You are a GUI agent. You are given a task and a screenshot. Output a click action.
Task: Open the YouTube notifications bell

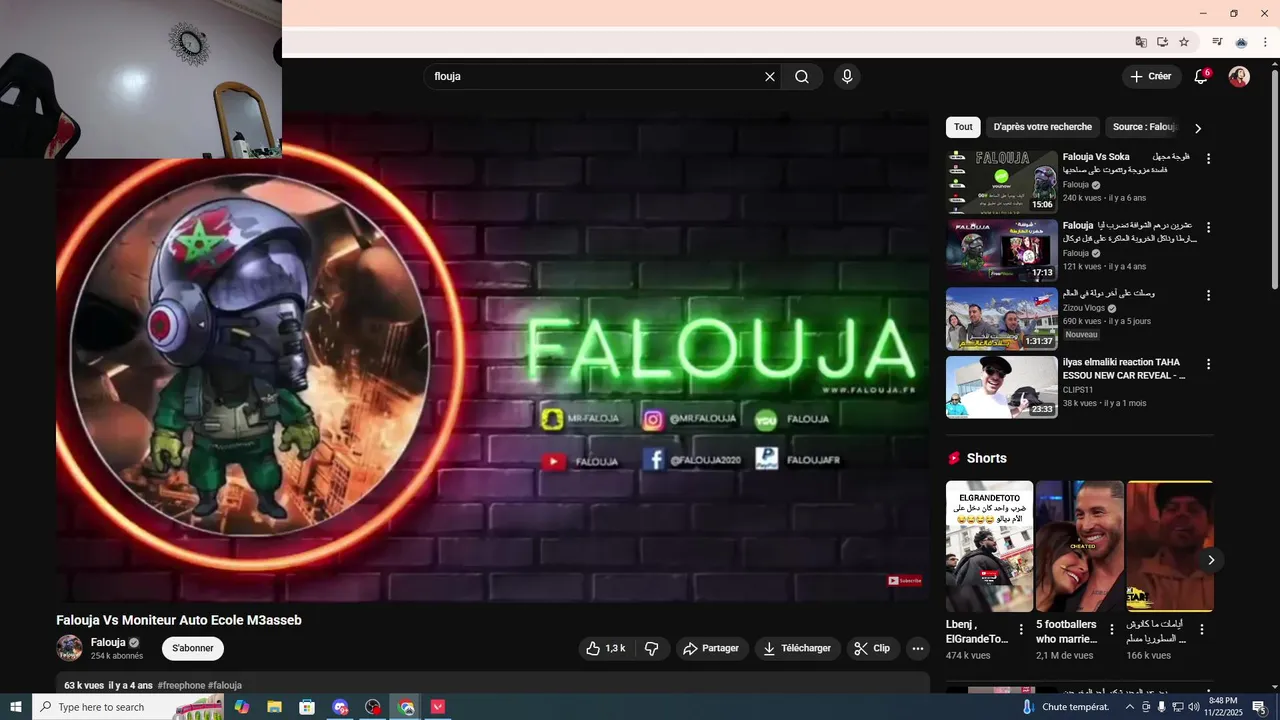[x=1202, y=77]
